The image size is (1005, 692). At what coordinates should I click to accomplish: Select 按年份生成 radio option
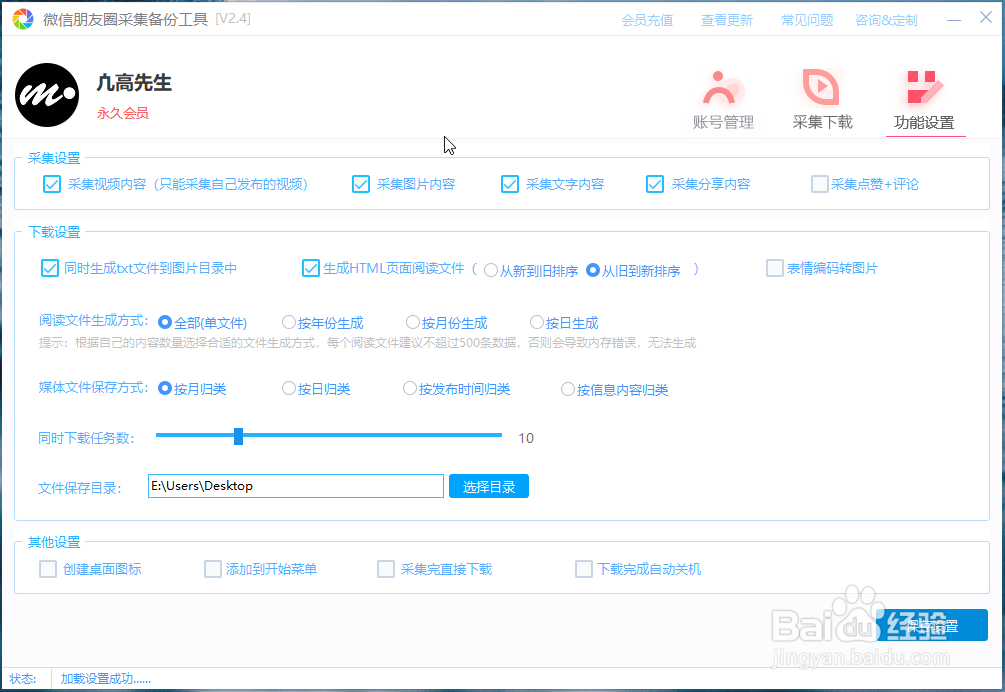pyautogui.click(x=289, y=322)
